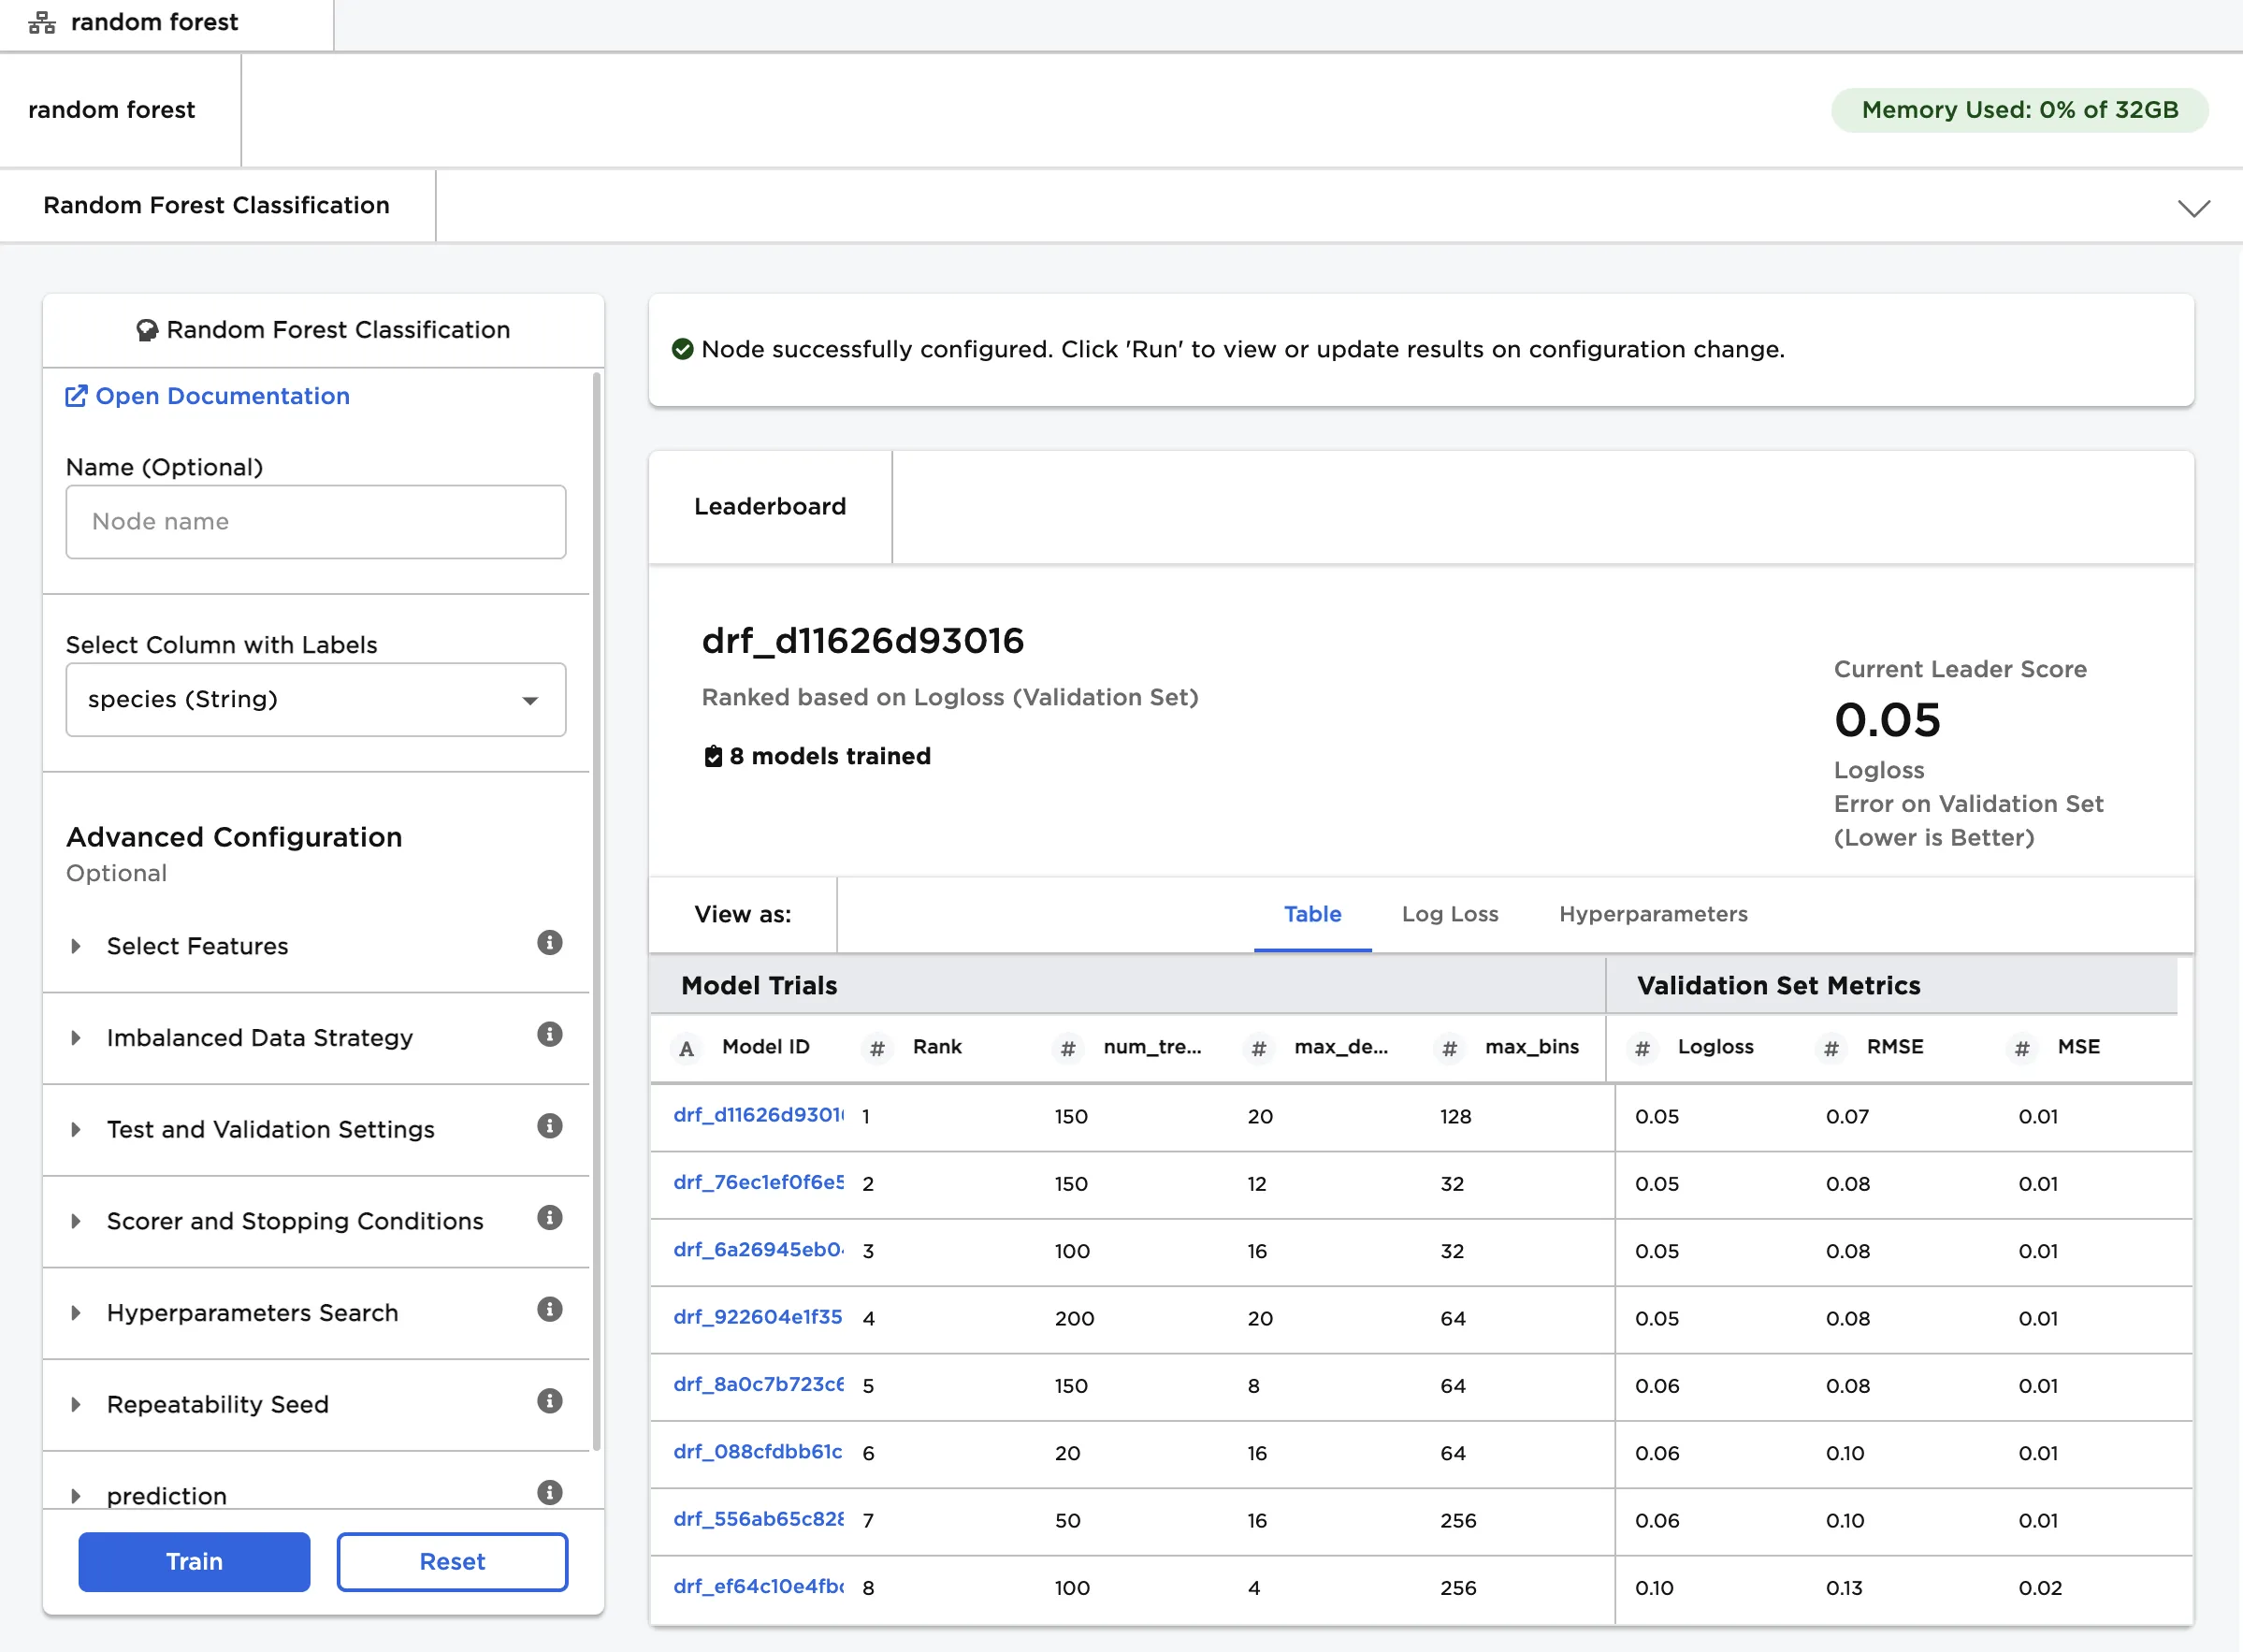Viewport: 2243px width, 1652px height.
Task: Click info icon next to Select Features
Action: click(x=549, y=943)
